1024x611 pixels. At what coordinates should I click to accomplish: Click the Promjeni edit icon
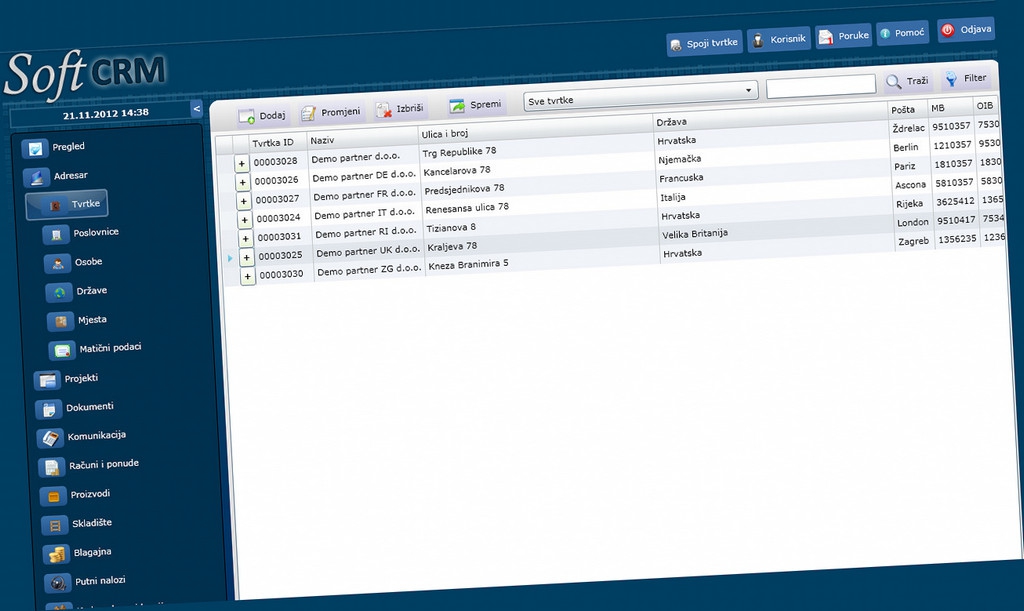coord(308,114)
